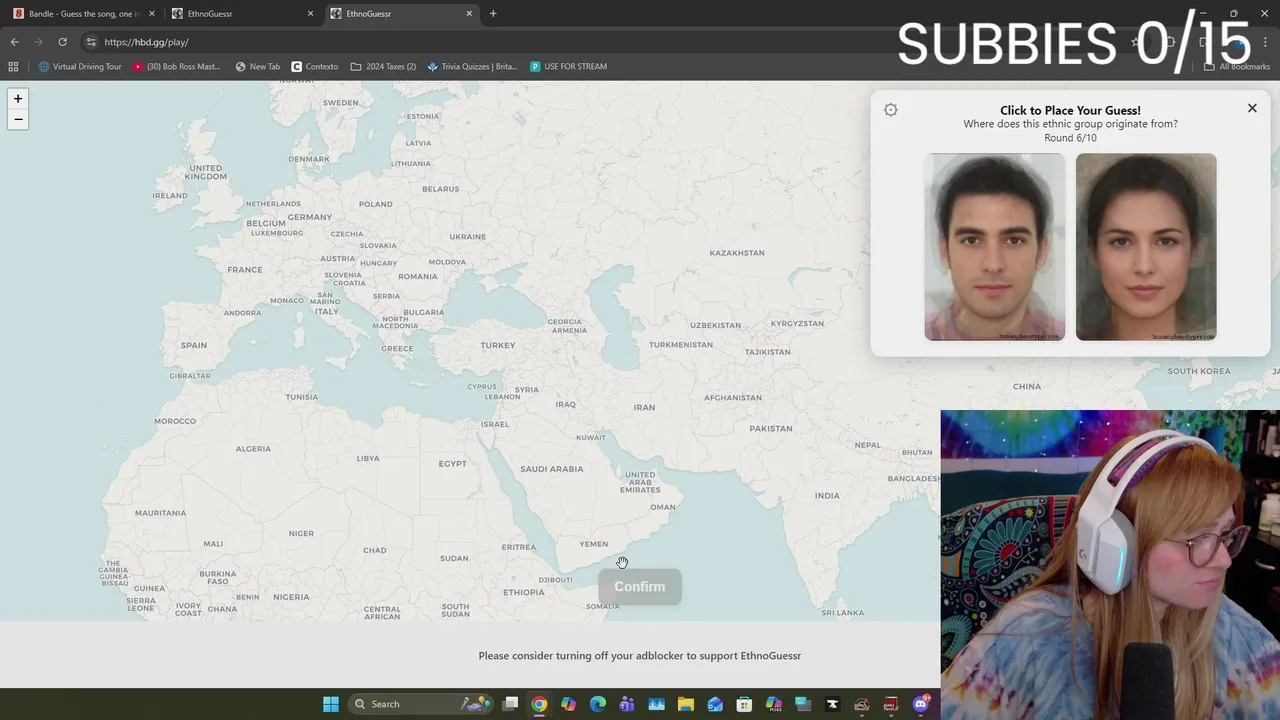This screenshot has width=1280, height=720.
Task: Reload the current page
Action: (63, 42)
